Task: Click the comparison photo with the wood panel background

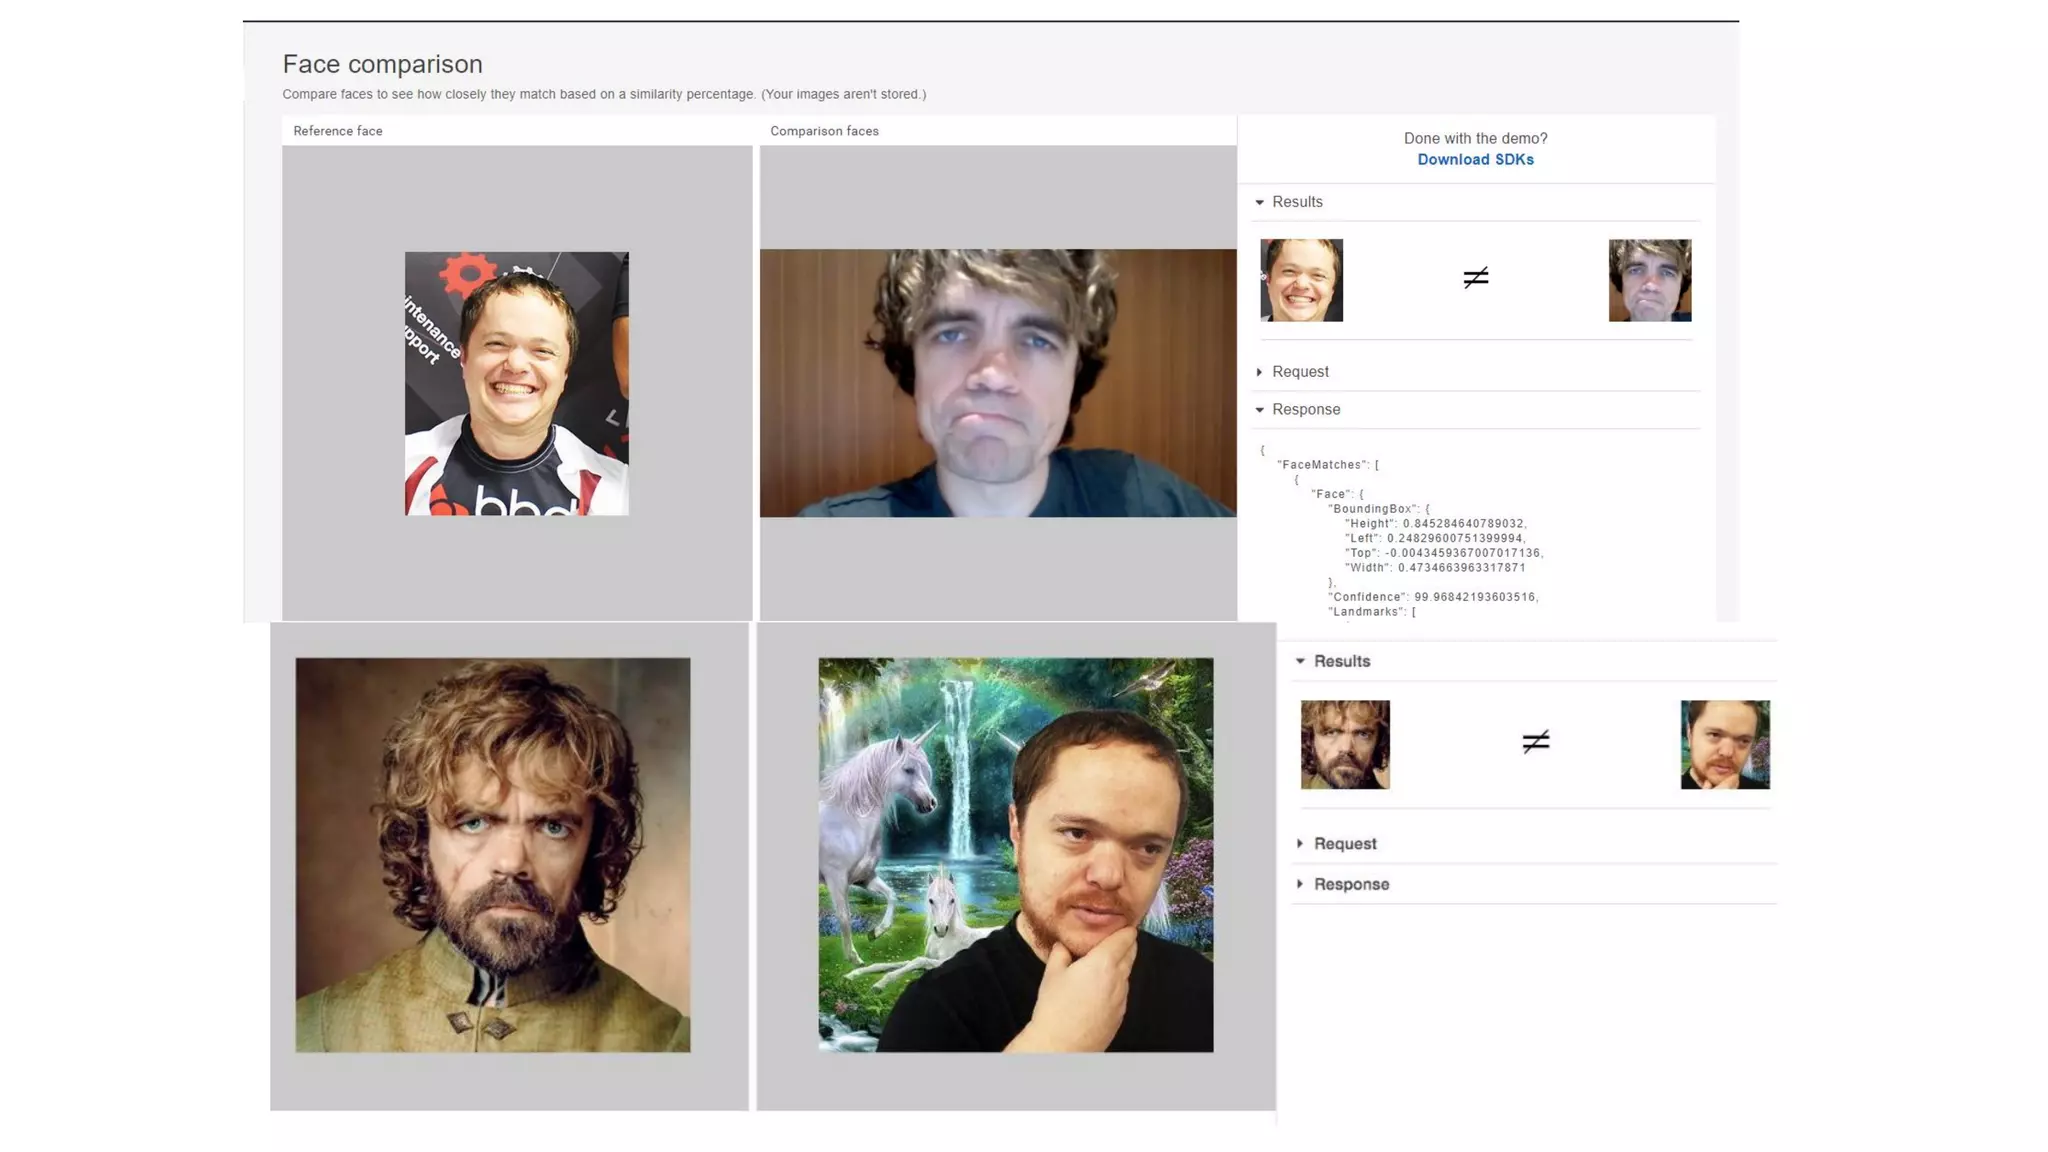Action: [x=997, y=383]
